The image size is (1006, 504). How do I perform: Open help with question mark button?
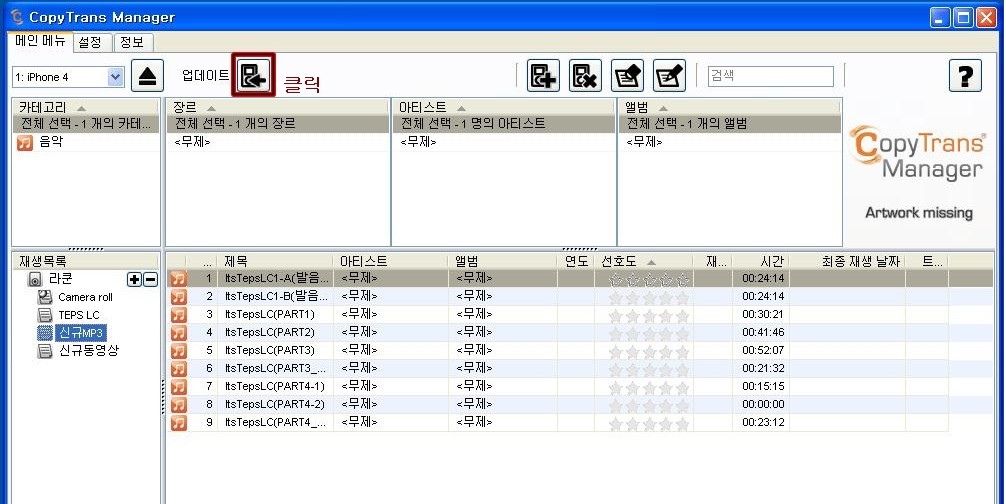click(965, 76)
